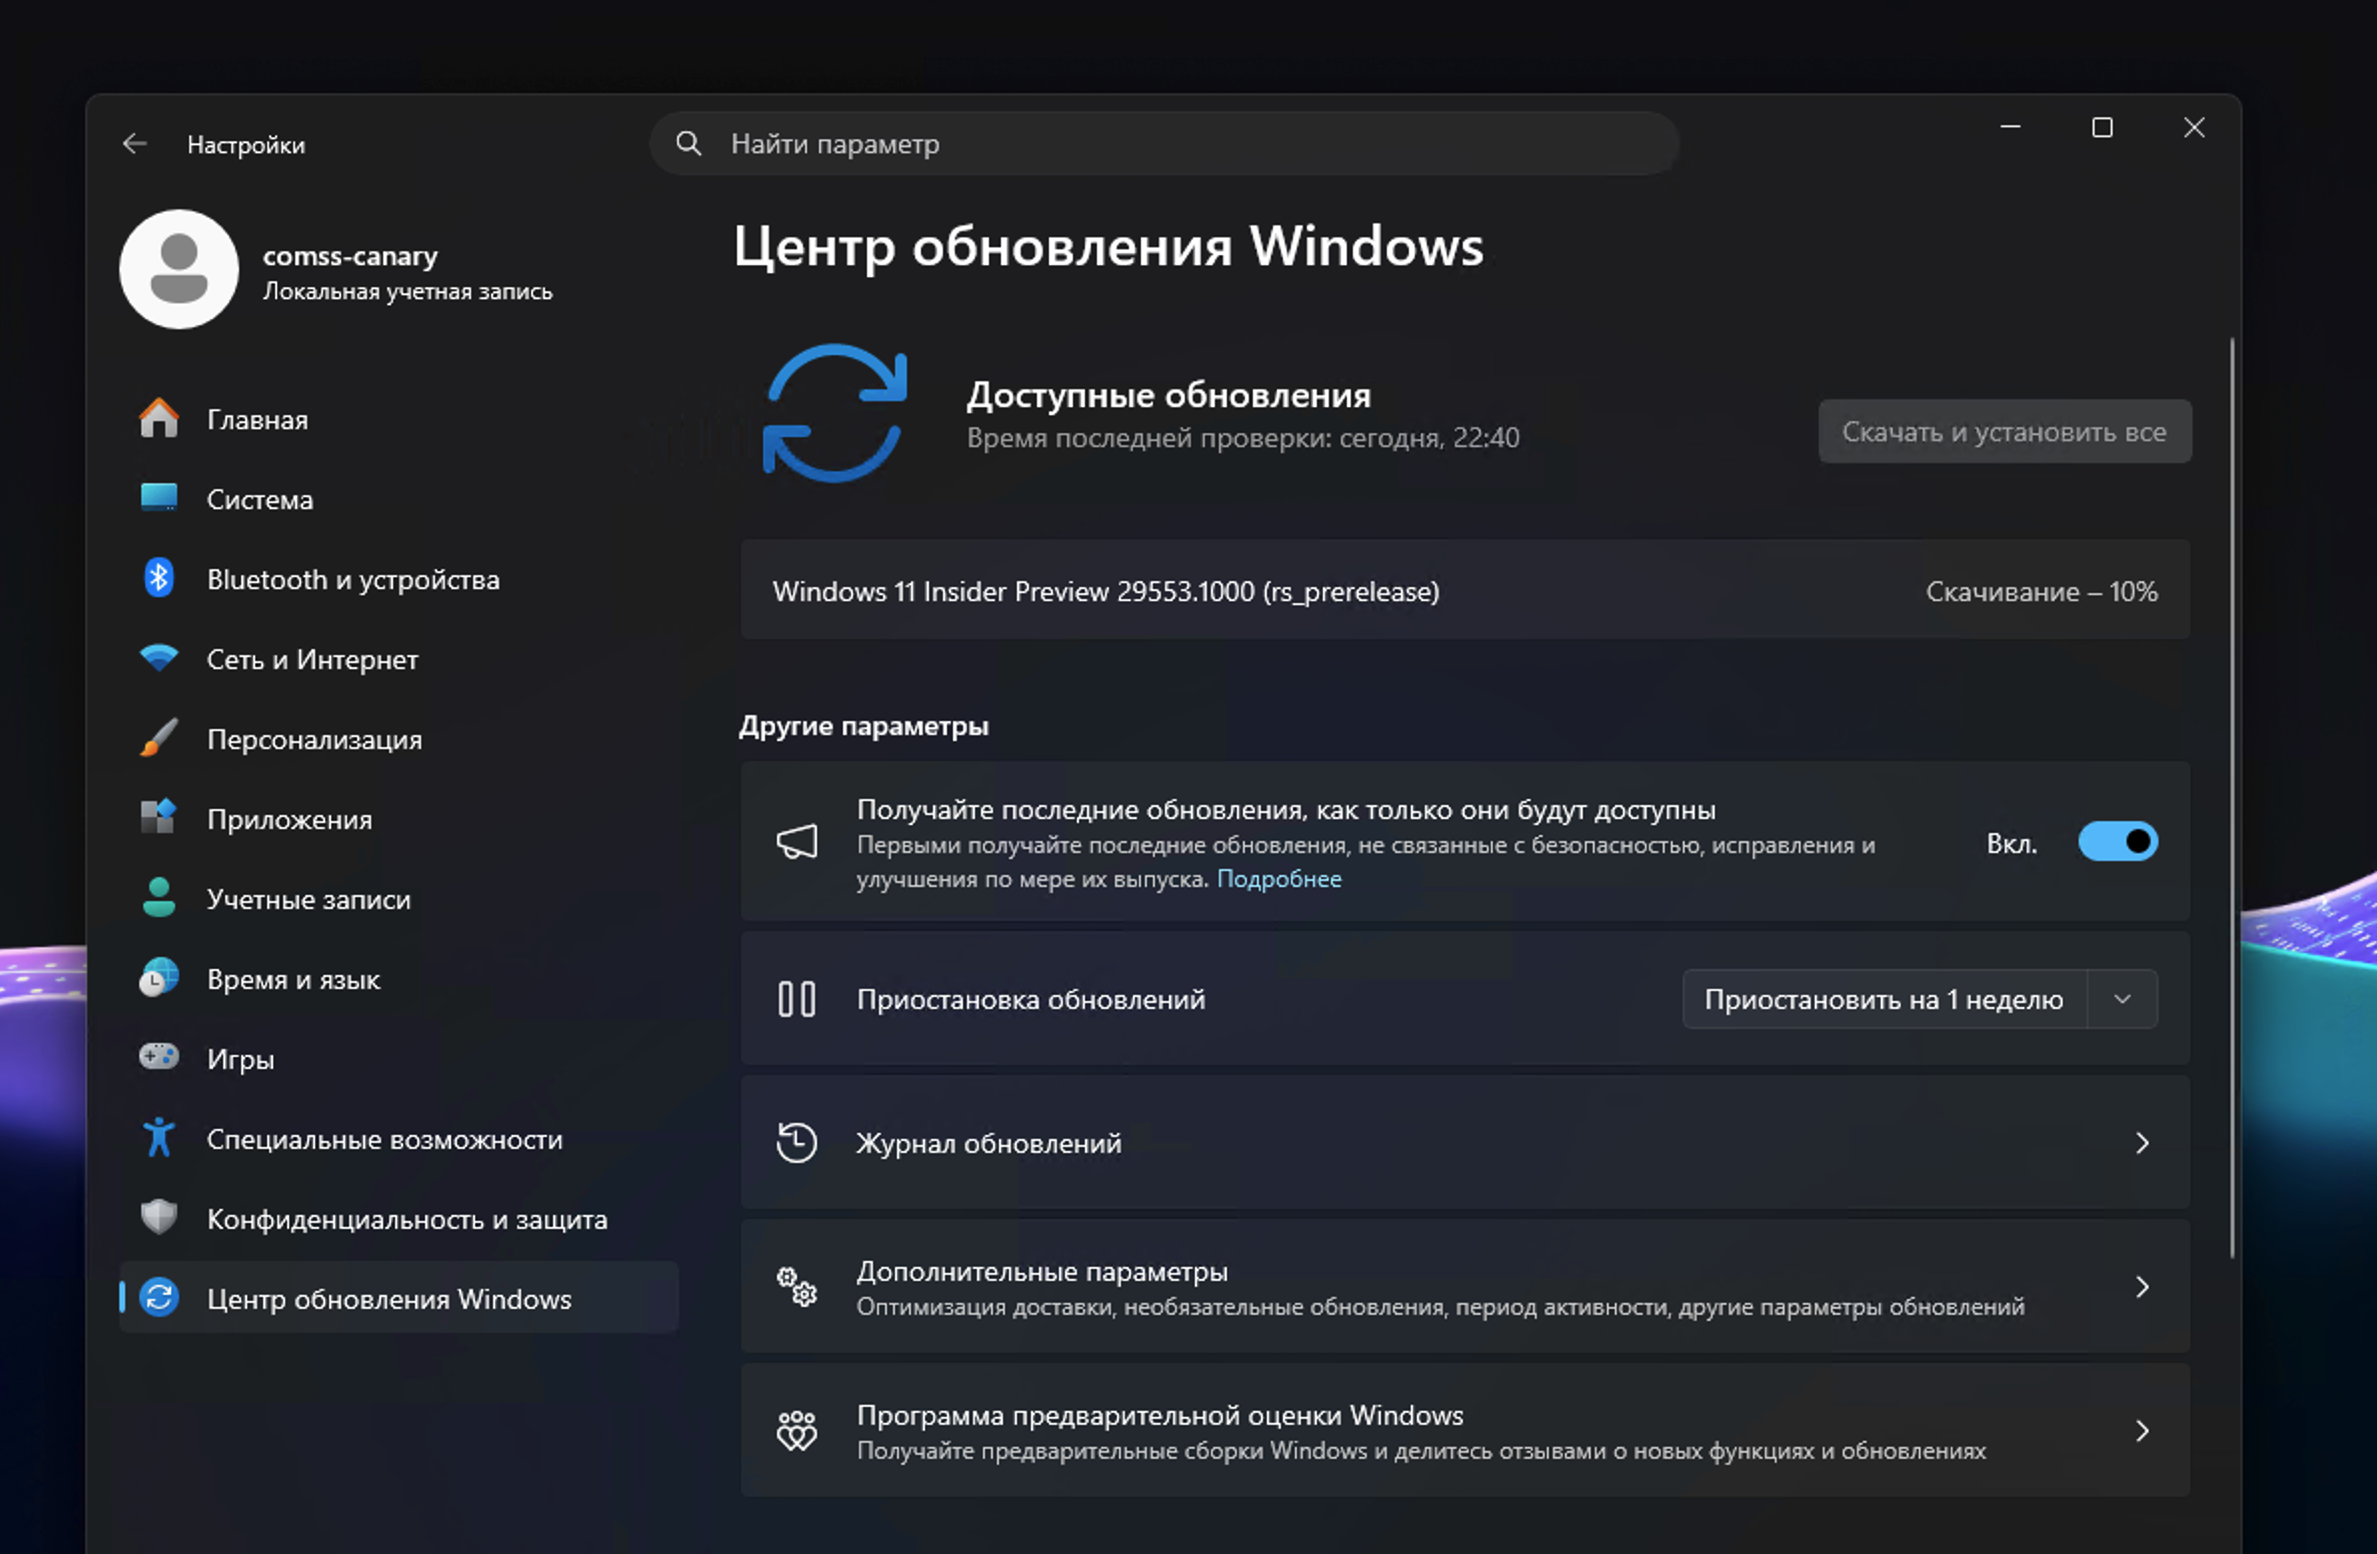The height and width of the screenshot is (1554, 2377).
Task: Open Время и язык settings
Action: tap(399, 978)
